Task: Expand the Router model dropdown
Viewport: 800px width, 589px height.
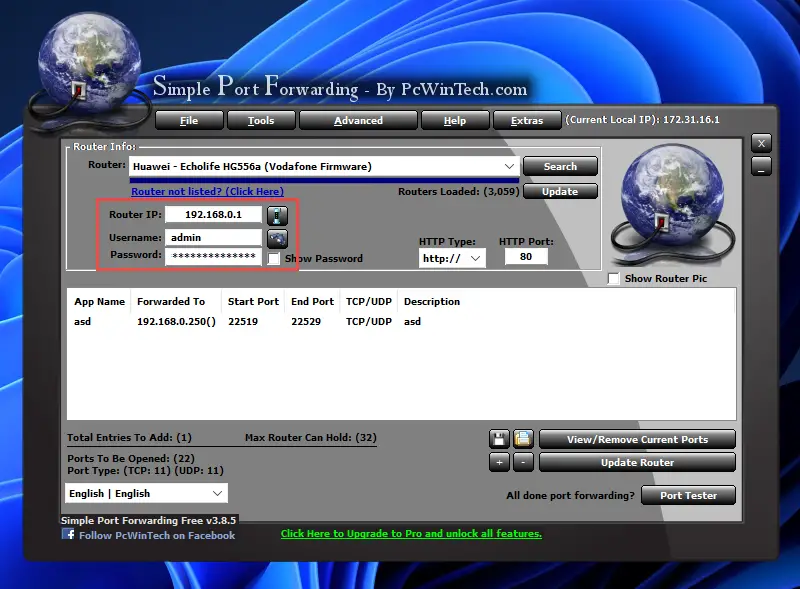Action: pyautogui.click(x=509, y=166)
